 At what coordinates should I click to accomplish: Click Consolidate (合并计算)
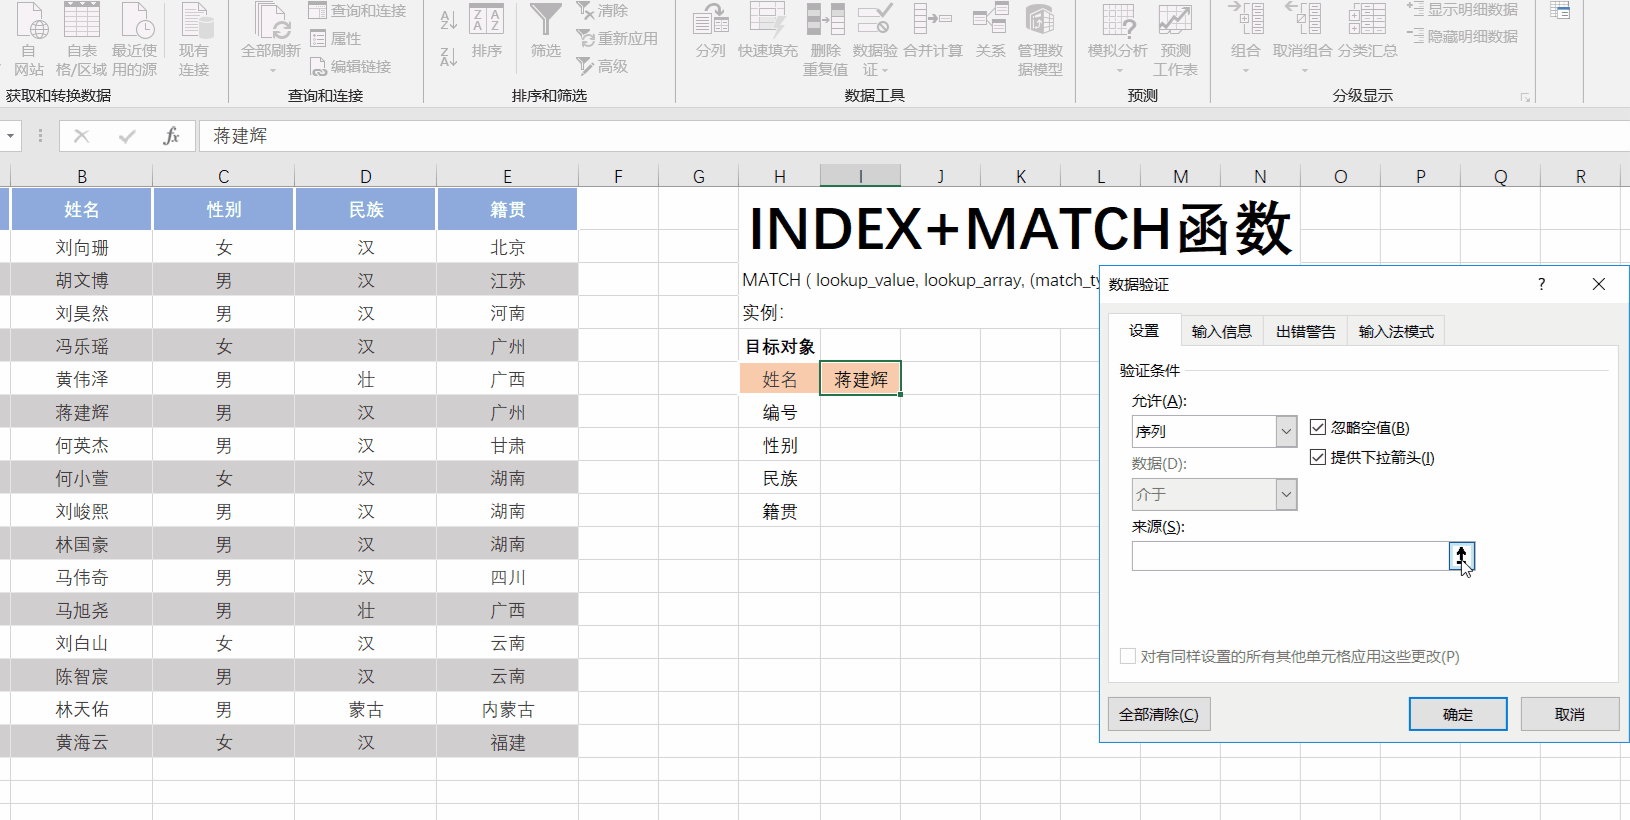click(933, 32)
